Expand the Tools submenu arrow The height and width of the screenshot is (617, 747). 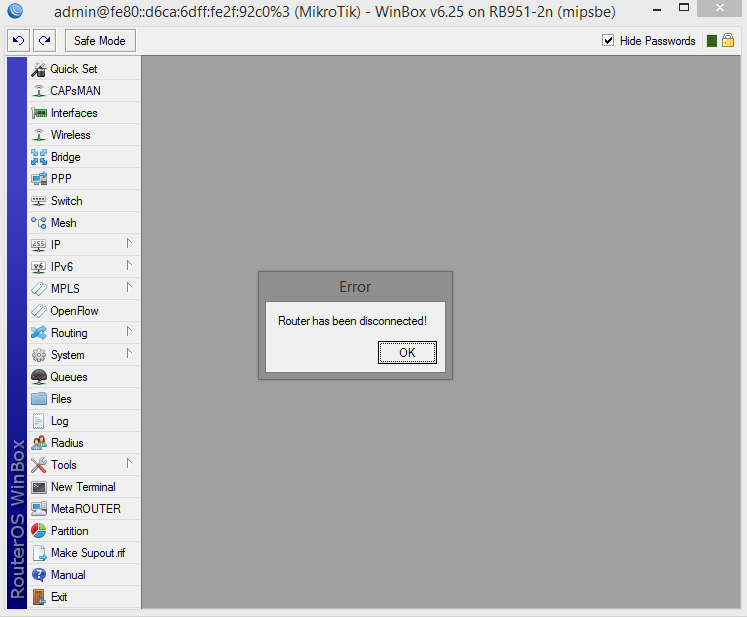pos(129,464)
